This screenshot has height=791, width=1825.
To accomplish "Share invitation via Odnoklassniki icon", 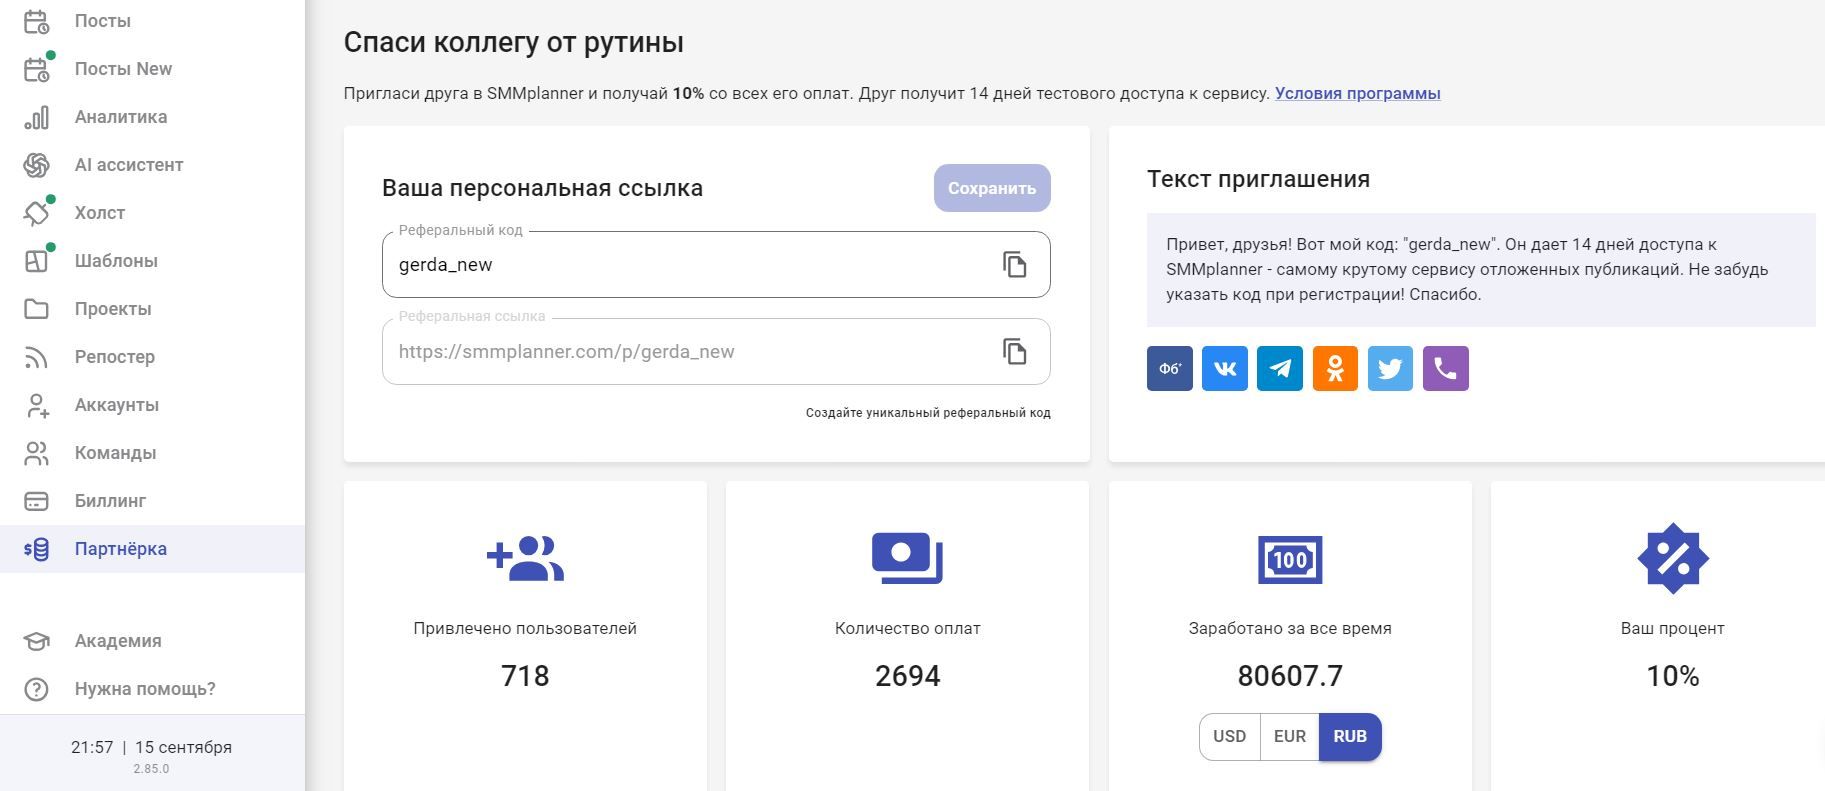I will (1335, 368).
